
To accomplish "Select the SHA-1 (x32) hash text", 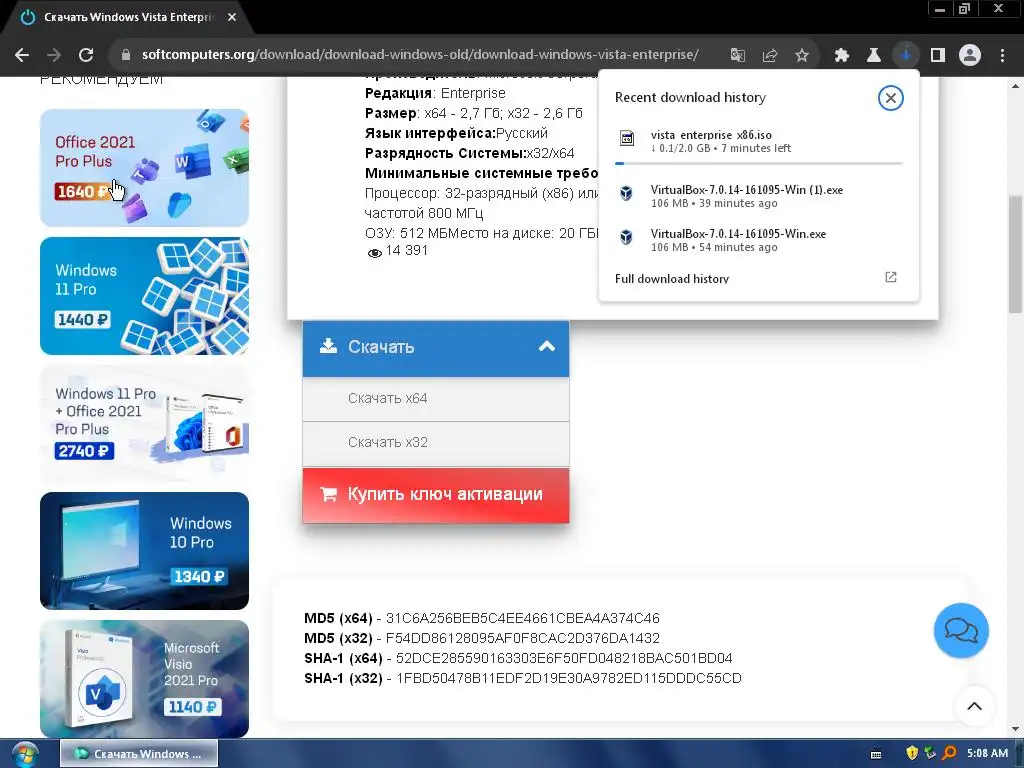I will [x=569, y=678].
